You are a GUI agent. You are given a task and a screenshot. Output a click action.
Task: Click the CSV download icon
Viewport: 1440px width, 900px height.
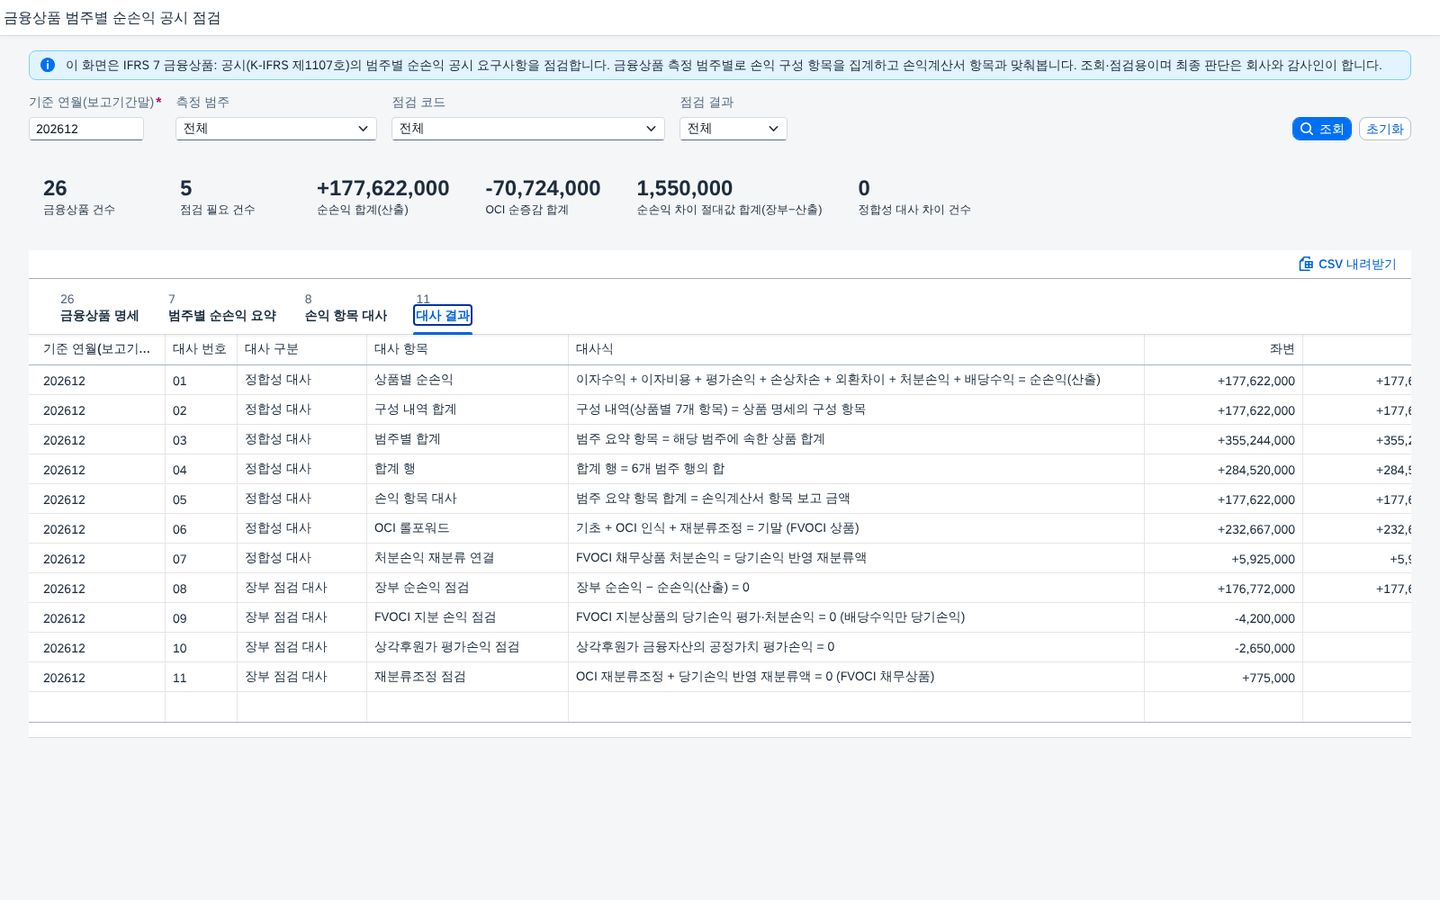tap(1305, 264)
